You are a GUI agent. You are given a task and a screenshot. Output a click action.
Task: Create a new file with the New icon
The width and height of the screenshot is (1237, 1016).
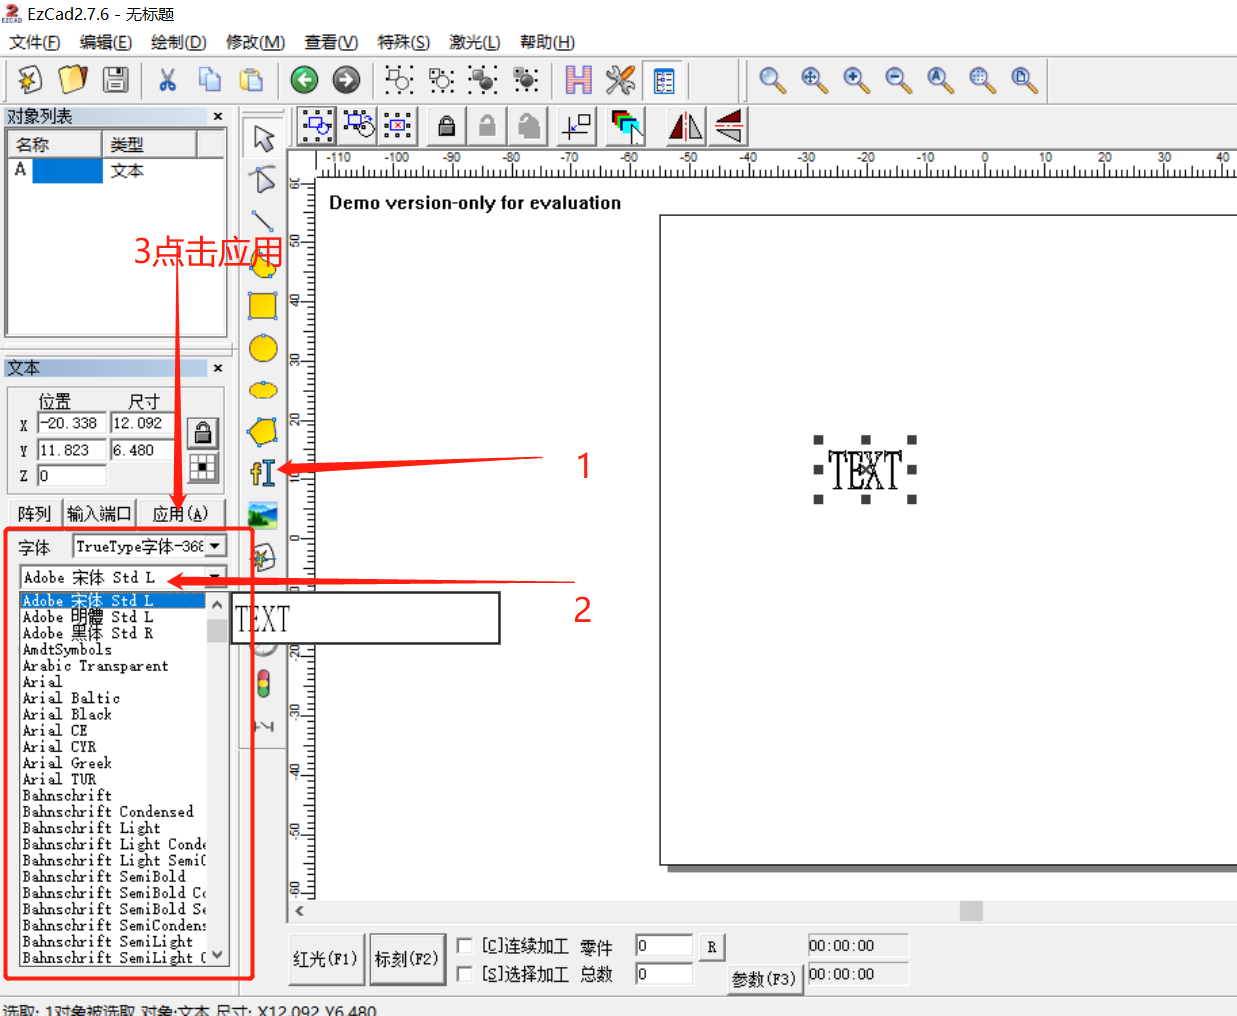pyautogui.click(x=30, y=80)
